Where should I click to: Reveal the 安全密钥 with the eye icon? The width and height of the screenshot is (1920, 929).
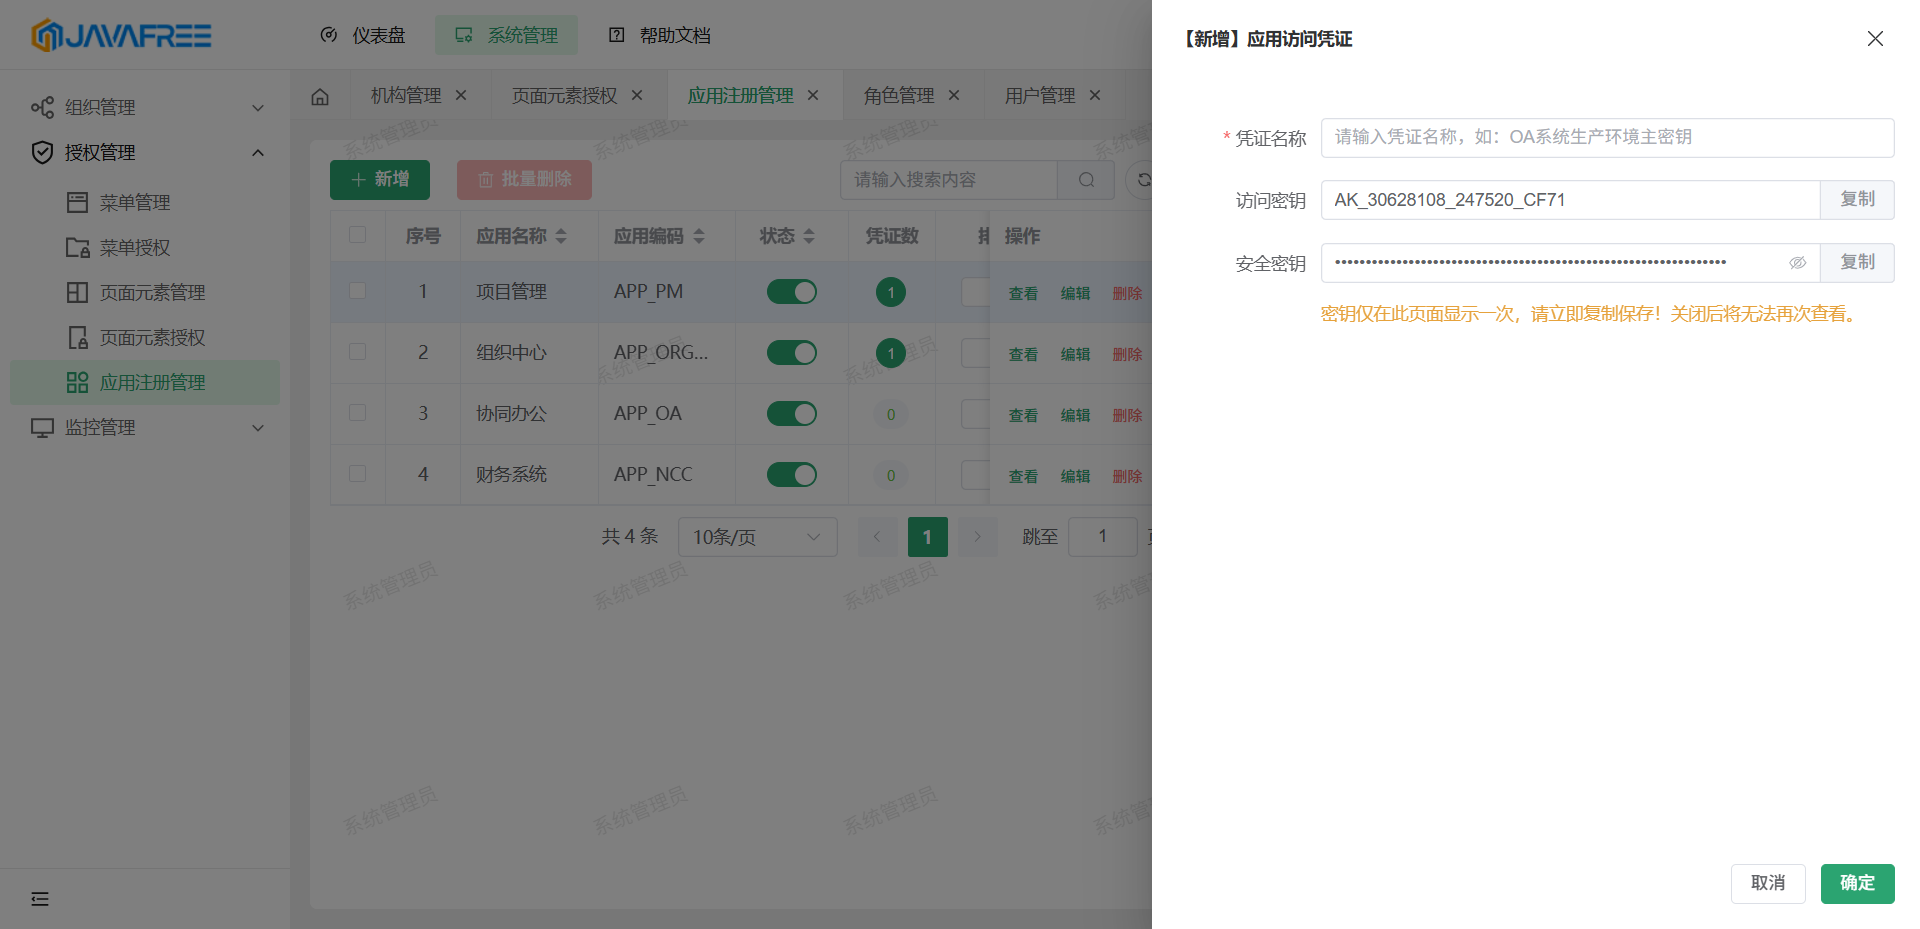tap(1798, 262)
